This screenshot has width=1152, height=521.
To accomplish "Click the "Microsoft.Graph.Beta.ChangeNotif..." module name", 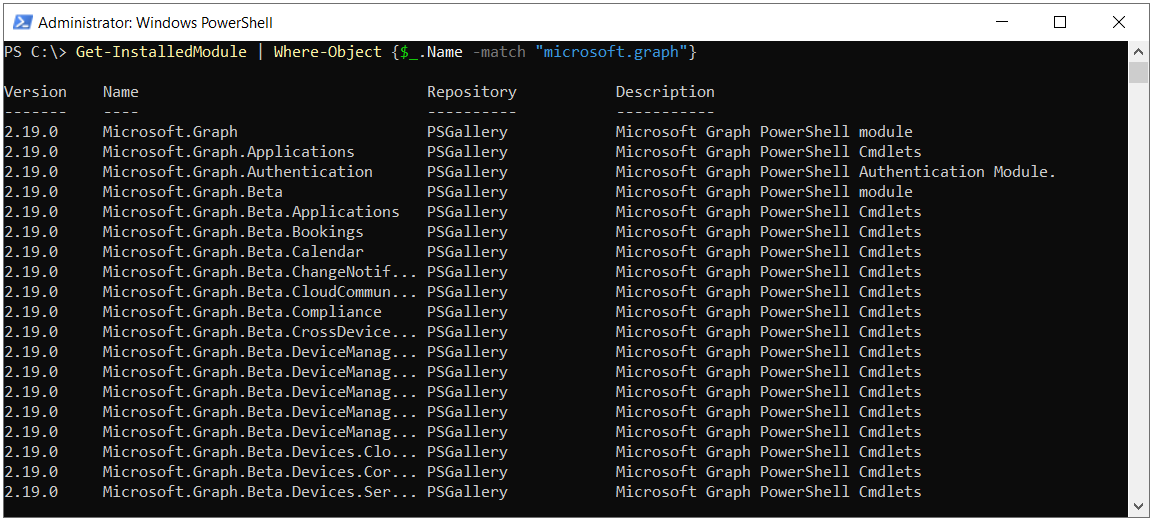I will pos(260,272).
